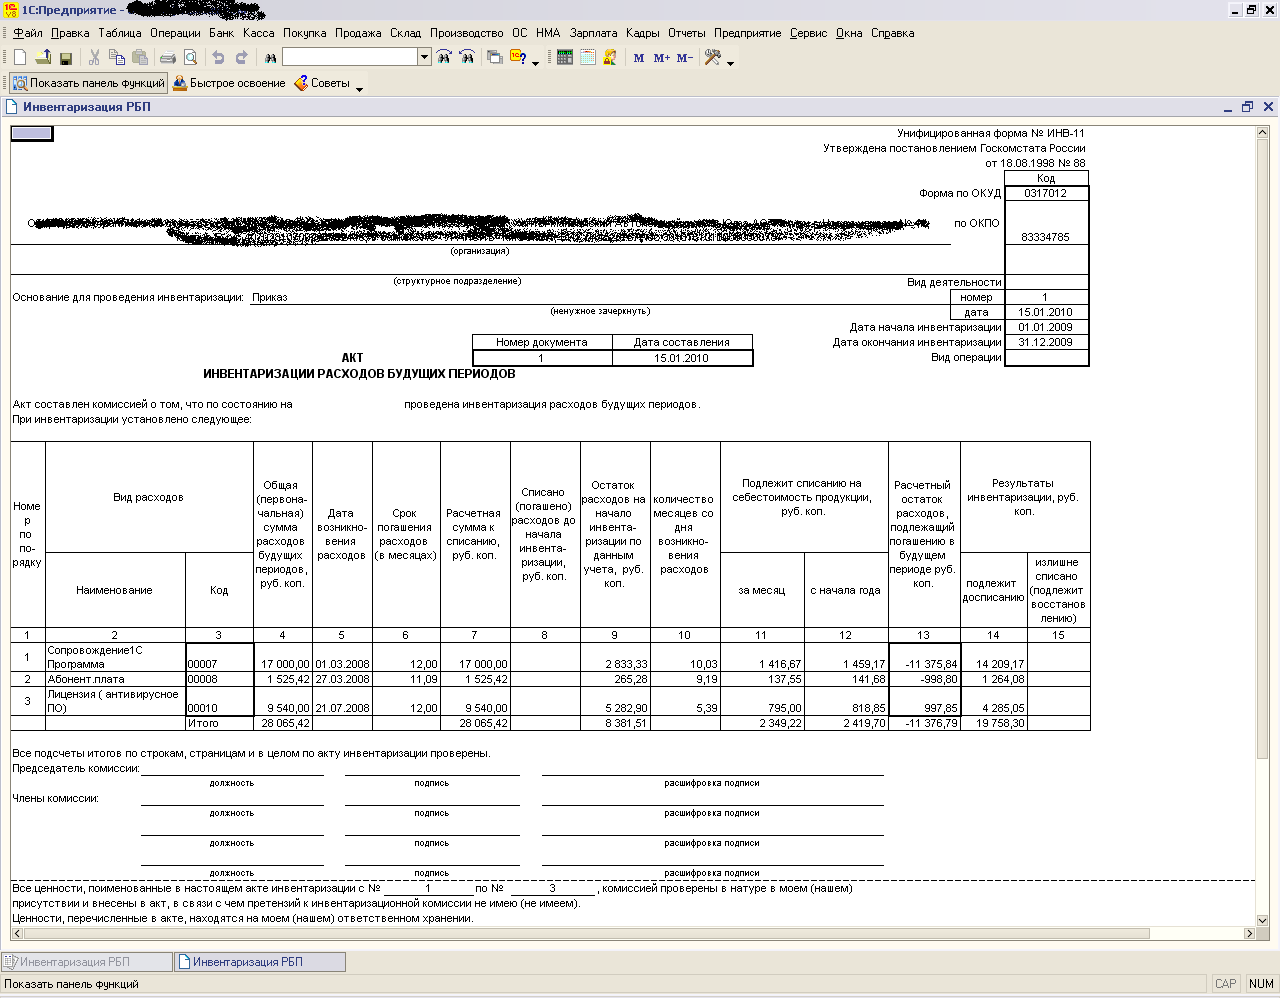
Task: Select cell with code 00007
Action: 219,657
